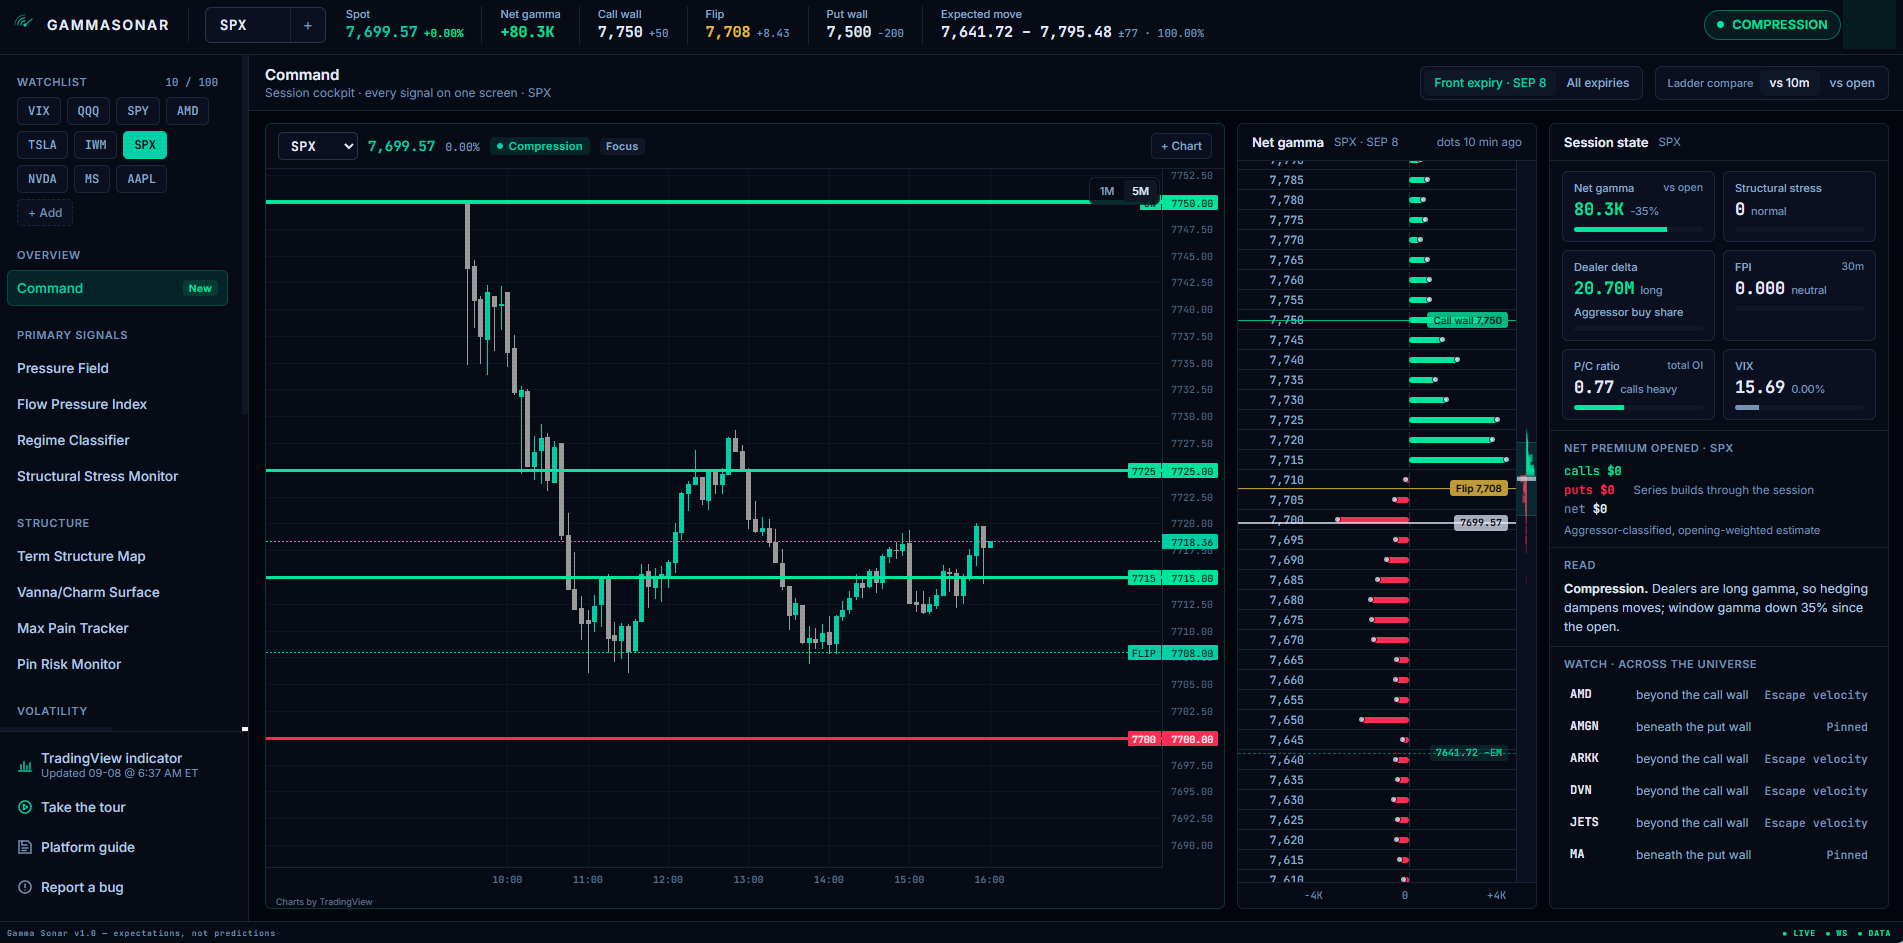1903x943 pixels.
Task: Open JETS row in universe watch
Action: (1718, 823)
